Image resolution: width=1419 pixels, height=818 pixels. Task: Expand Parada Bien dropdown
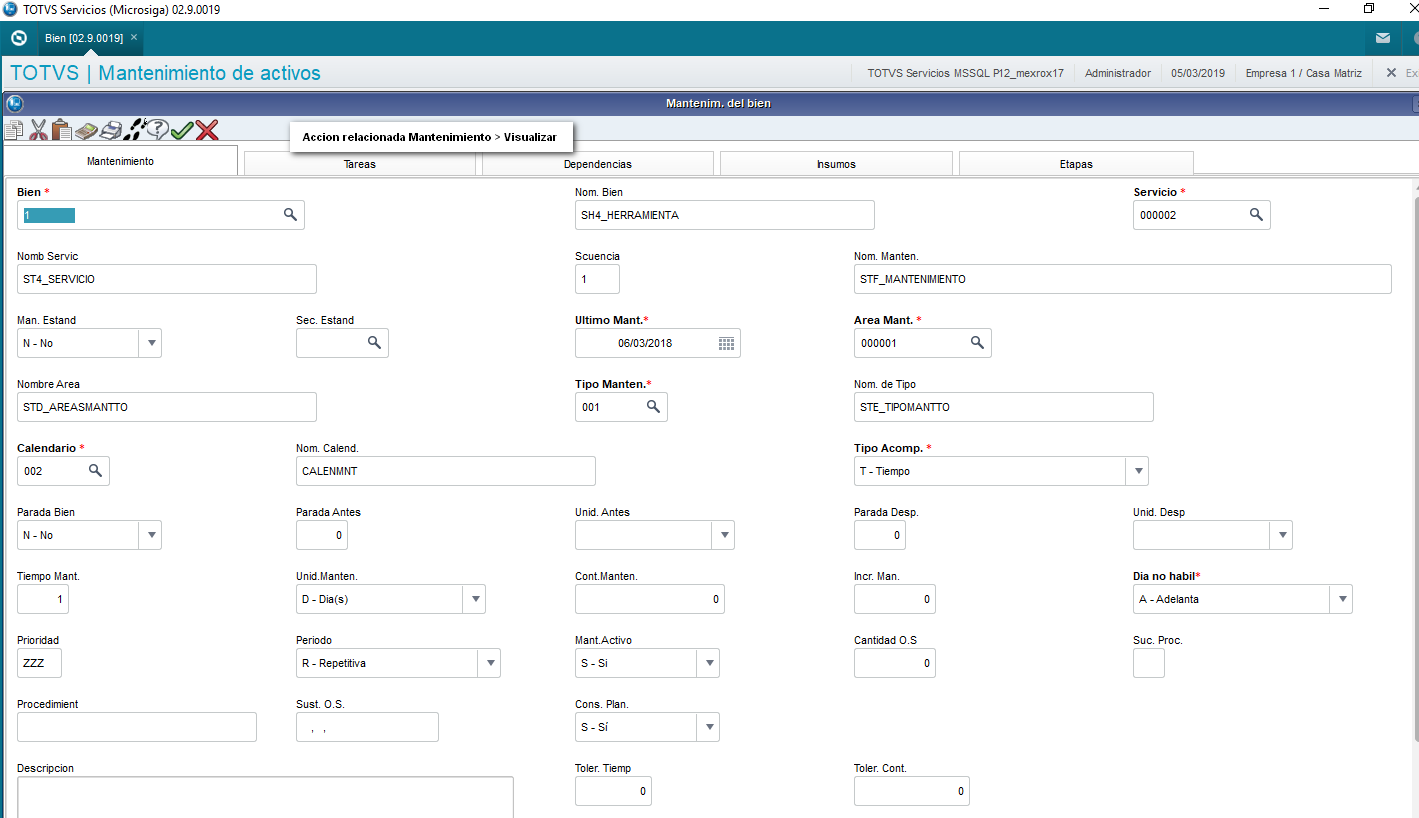150,535
